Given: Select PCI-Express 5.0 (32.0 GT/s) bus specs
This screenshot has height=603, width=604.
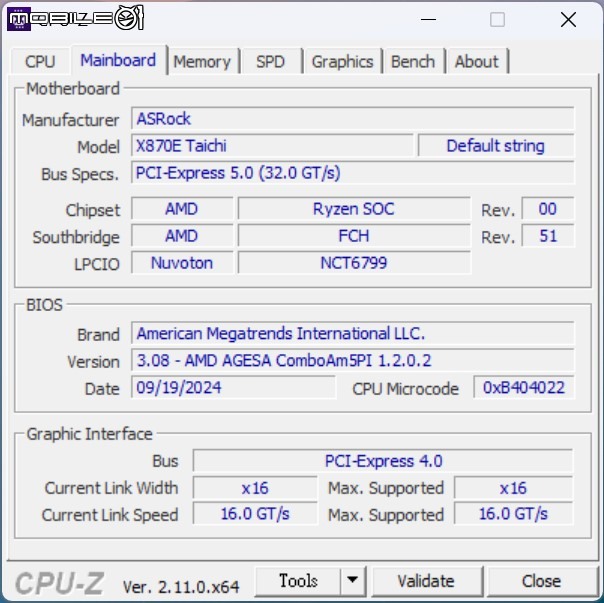Looking at the screenshot, I should click(x=352, y=173).
